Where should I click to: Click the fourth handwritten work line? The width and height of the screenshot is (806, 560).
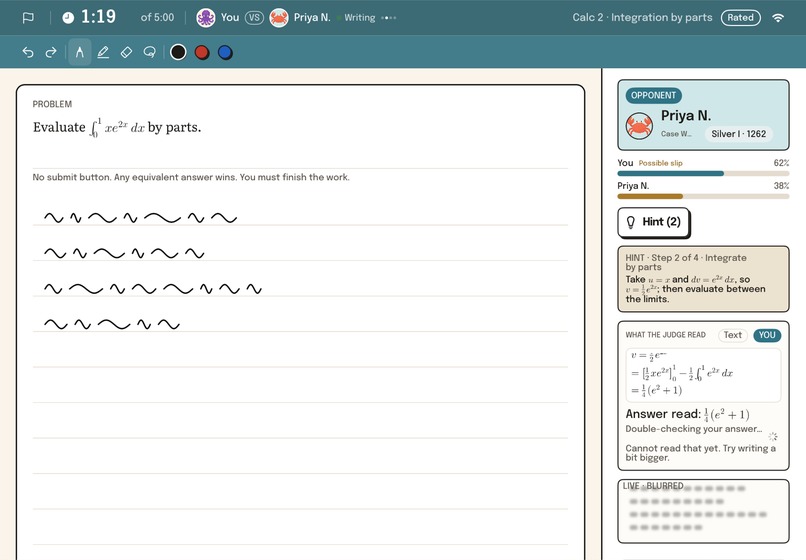[112, 324]
